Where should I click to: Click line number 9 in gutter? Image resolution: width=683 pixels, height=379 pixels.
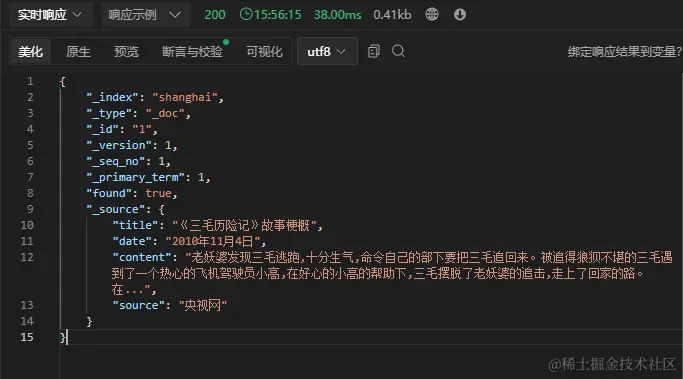pos(30,209)
